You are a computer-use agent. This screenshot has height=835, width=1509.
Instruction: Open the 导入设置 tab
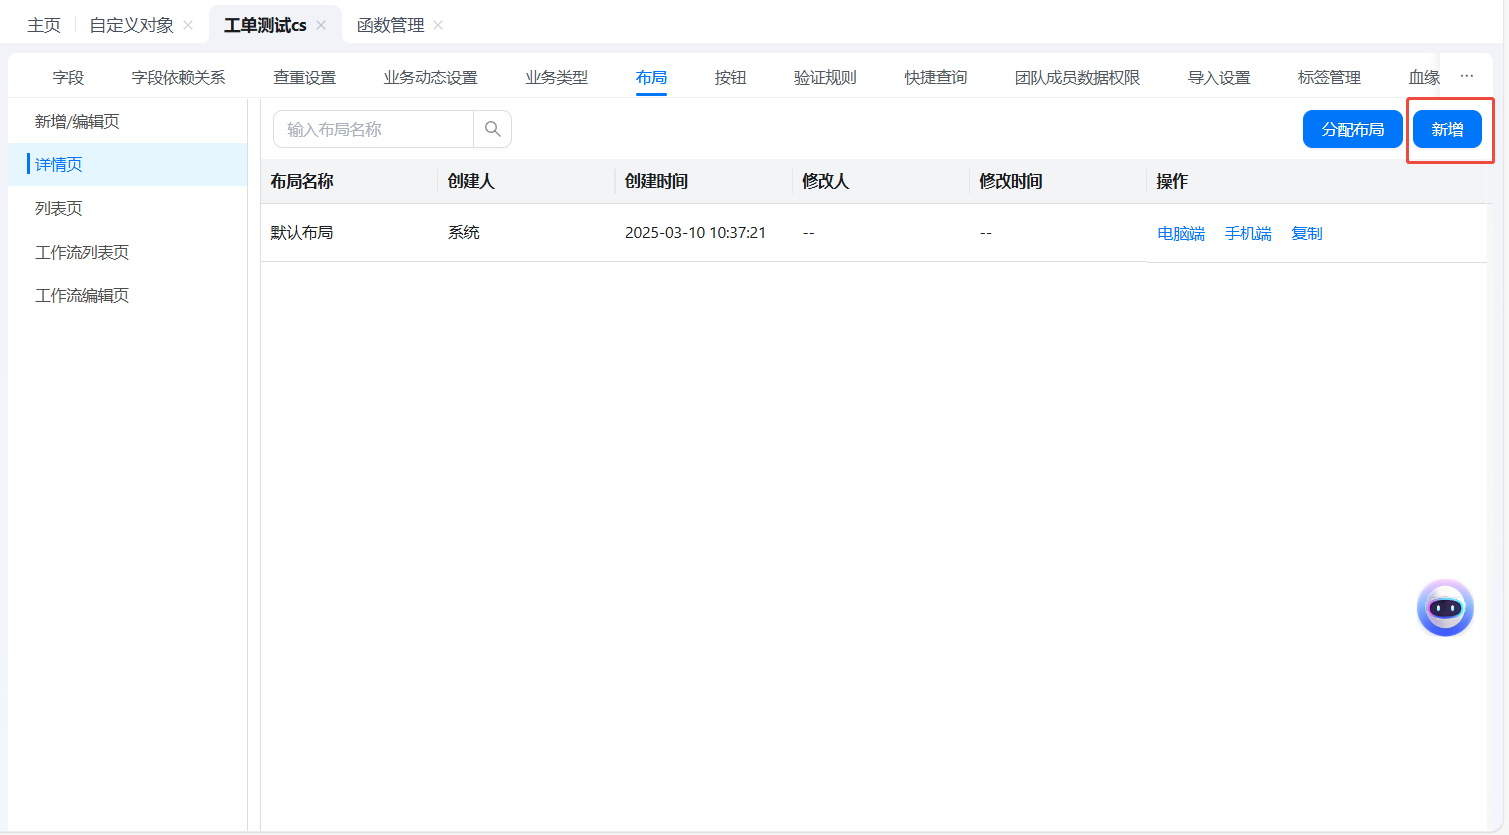tap(1219, 77)
